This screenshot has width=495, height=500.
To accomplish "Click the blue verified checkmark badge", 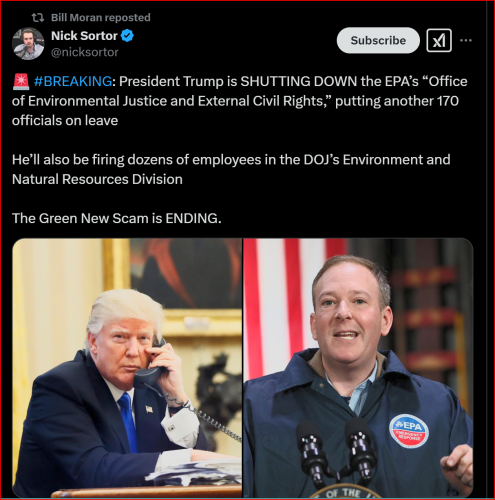I will [x=127, y=36].
